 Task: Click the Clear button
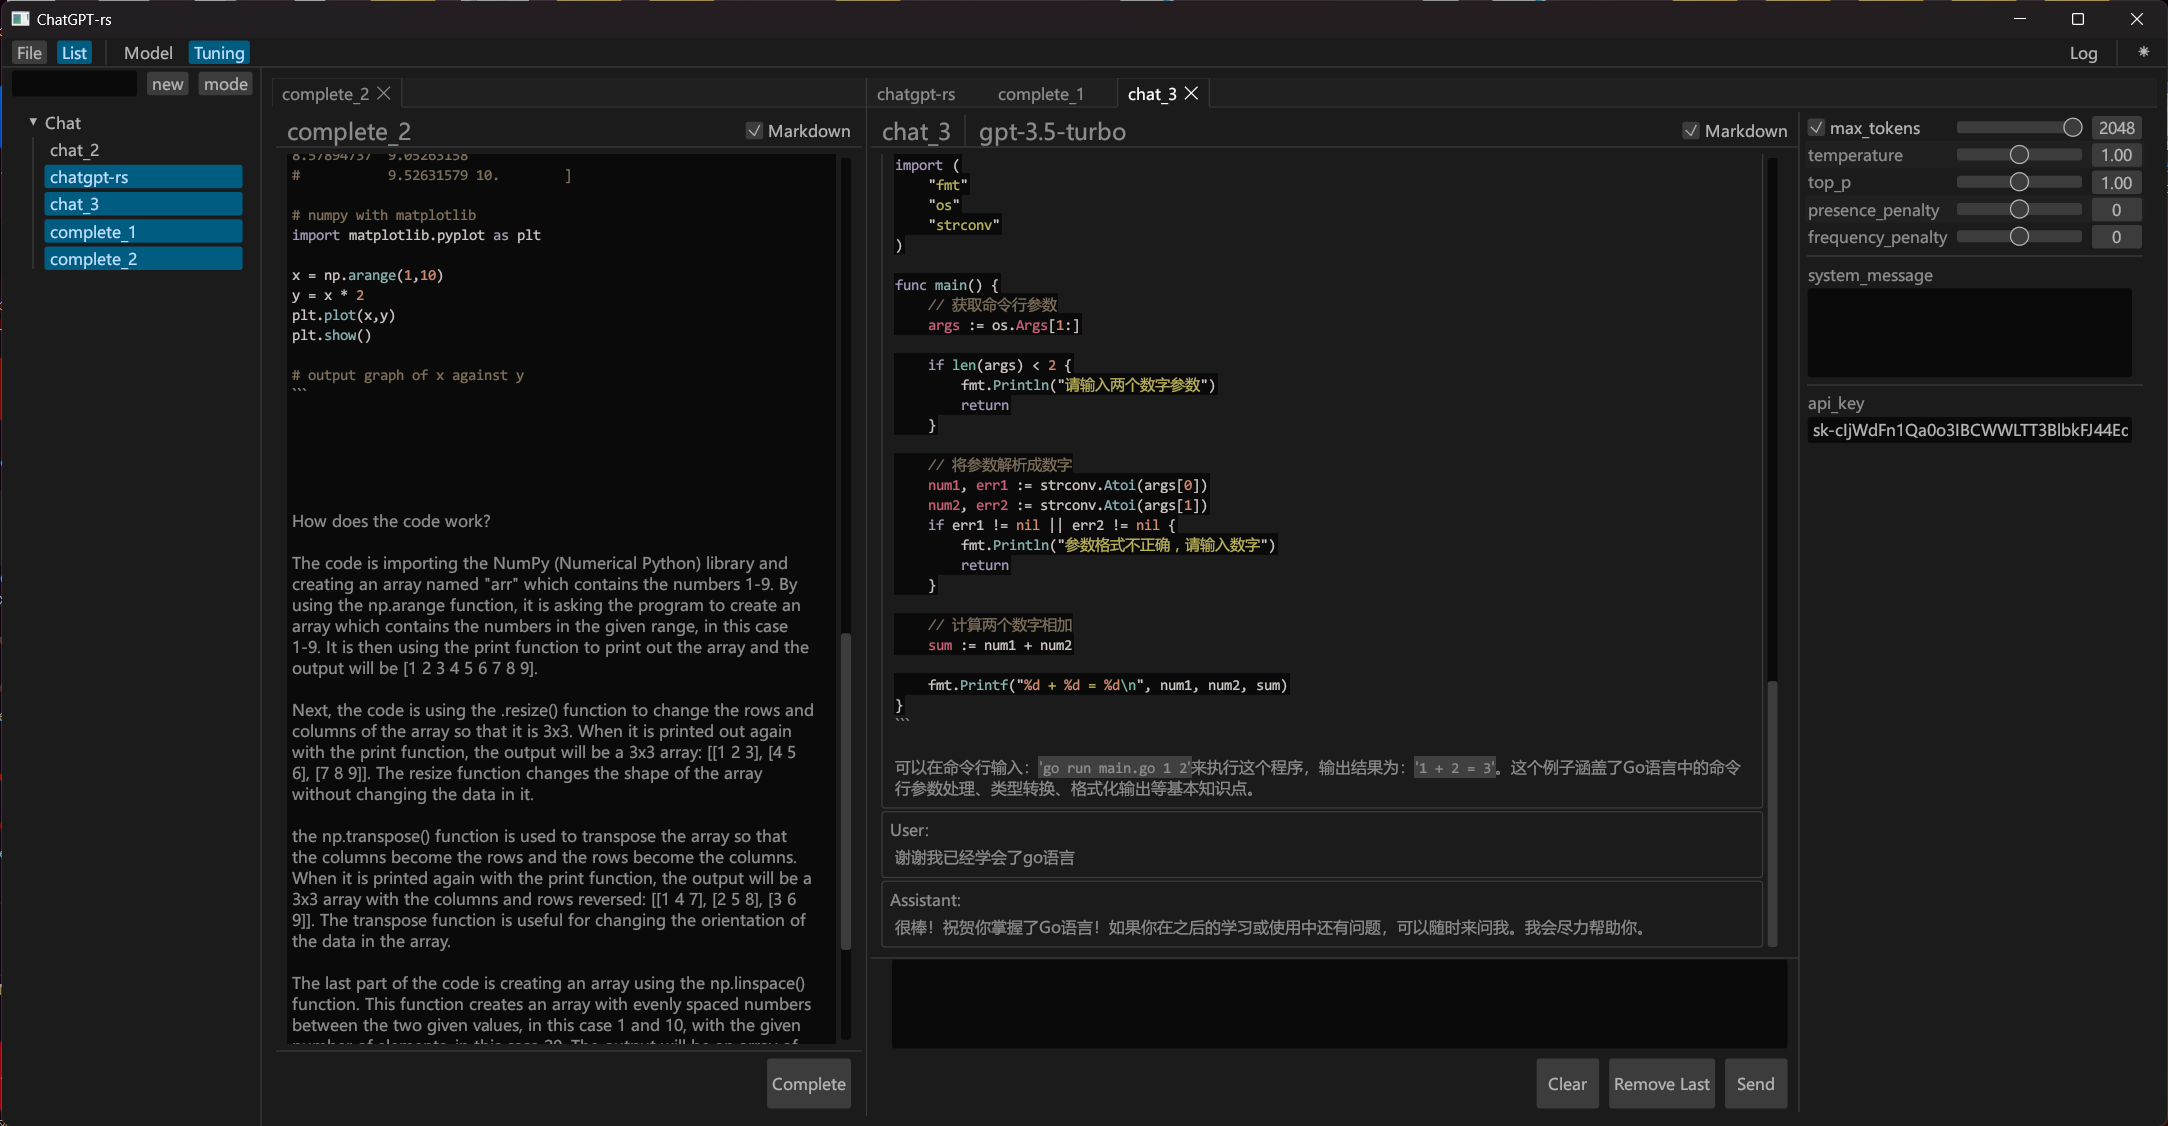point(1566,1083)
